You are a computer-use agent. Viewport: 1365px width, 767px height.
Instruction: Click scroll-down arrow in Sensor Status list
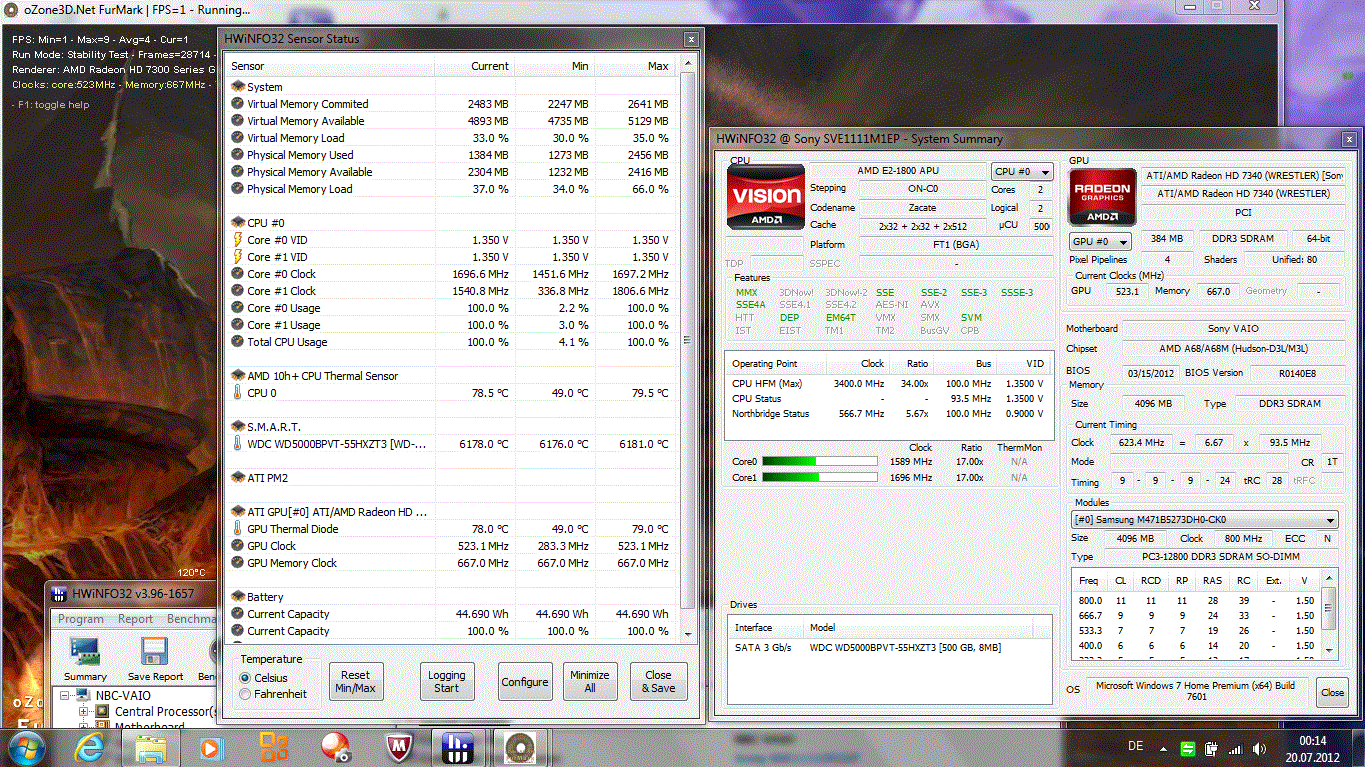(686, 633)
